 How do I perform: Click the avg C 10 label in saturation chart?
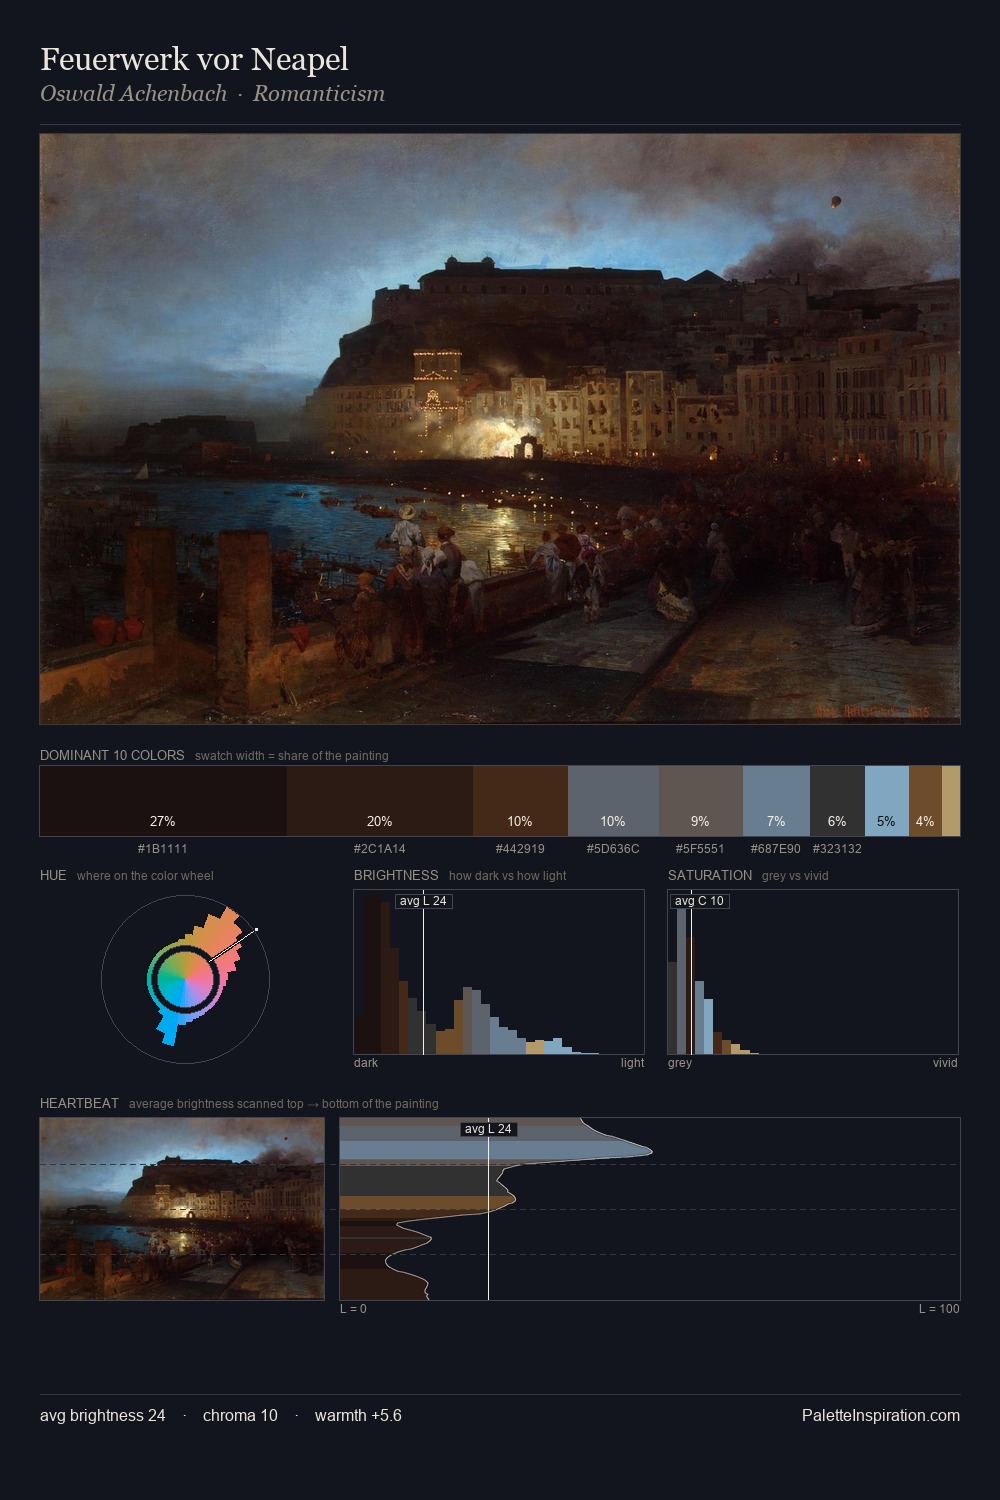699,901
